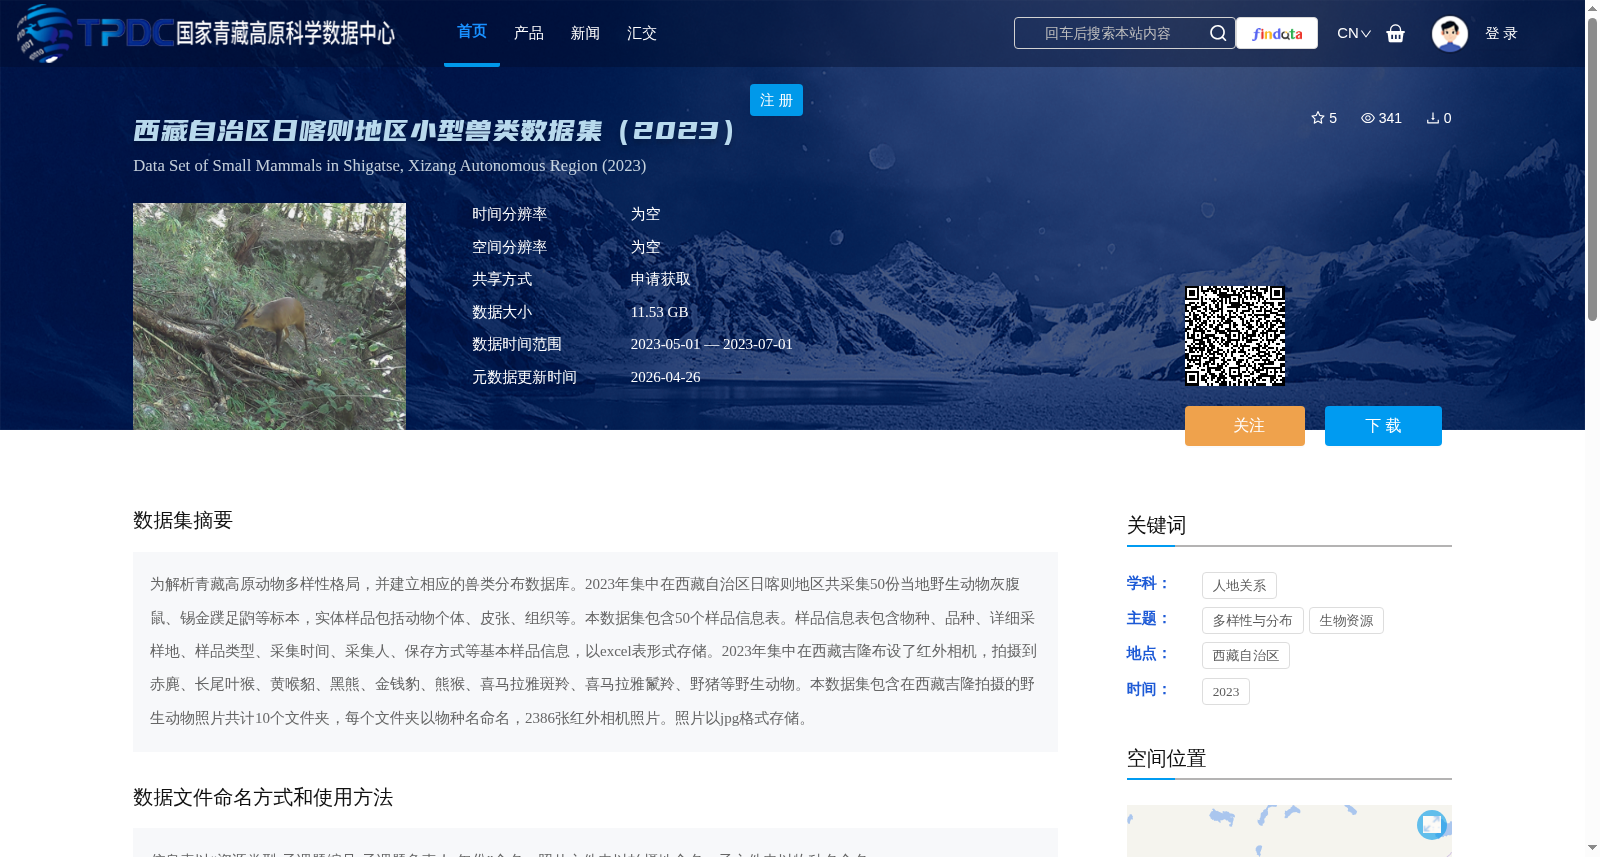
Task: Select the 2023 time tag
Action: pos(1225,691)
